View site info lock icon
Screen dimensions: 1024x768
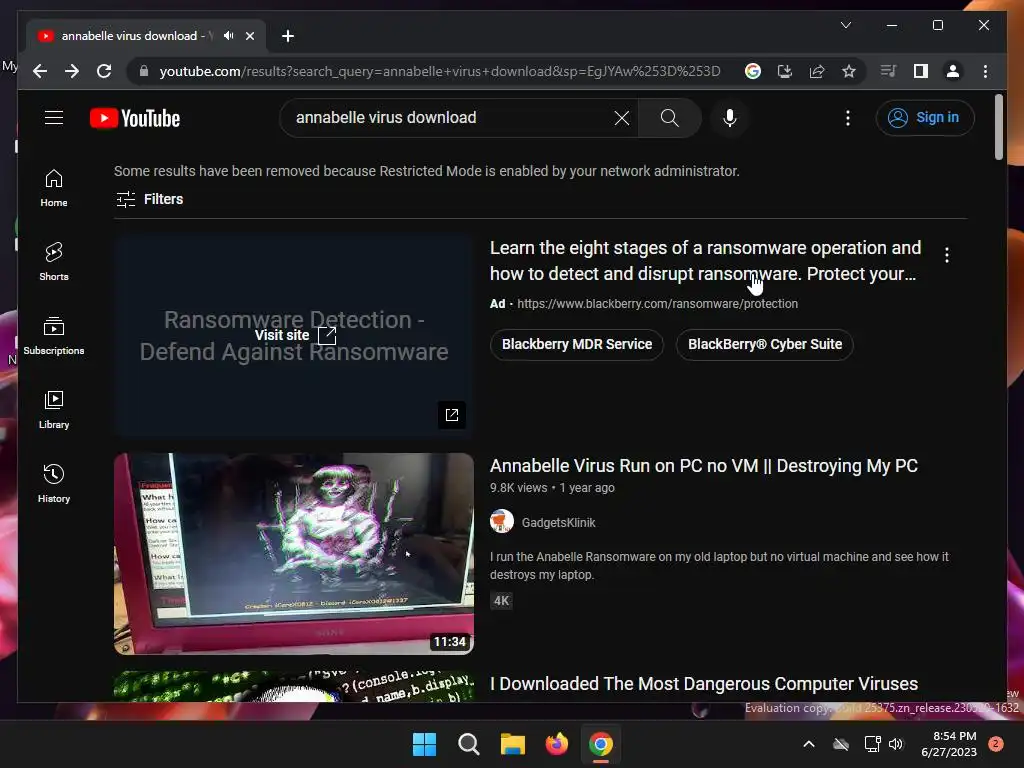144,71
